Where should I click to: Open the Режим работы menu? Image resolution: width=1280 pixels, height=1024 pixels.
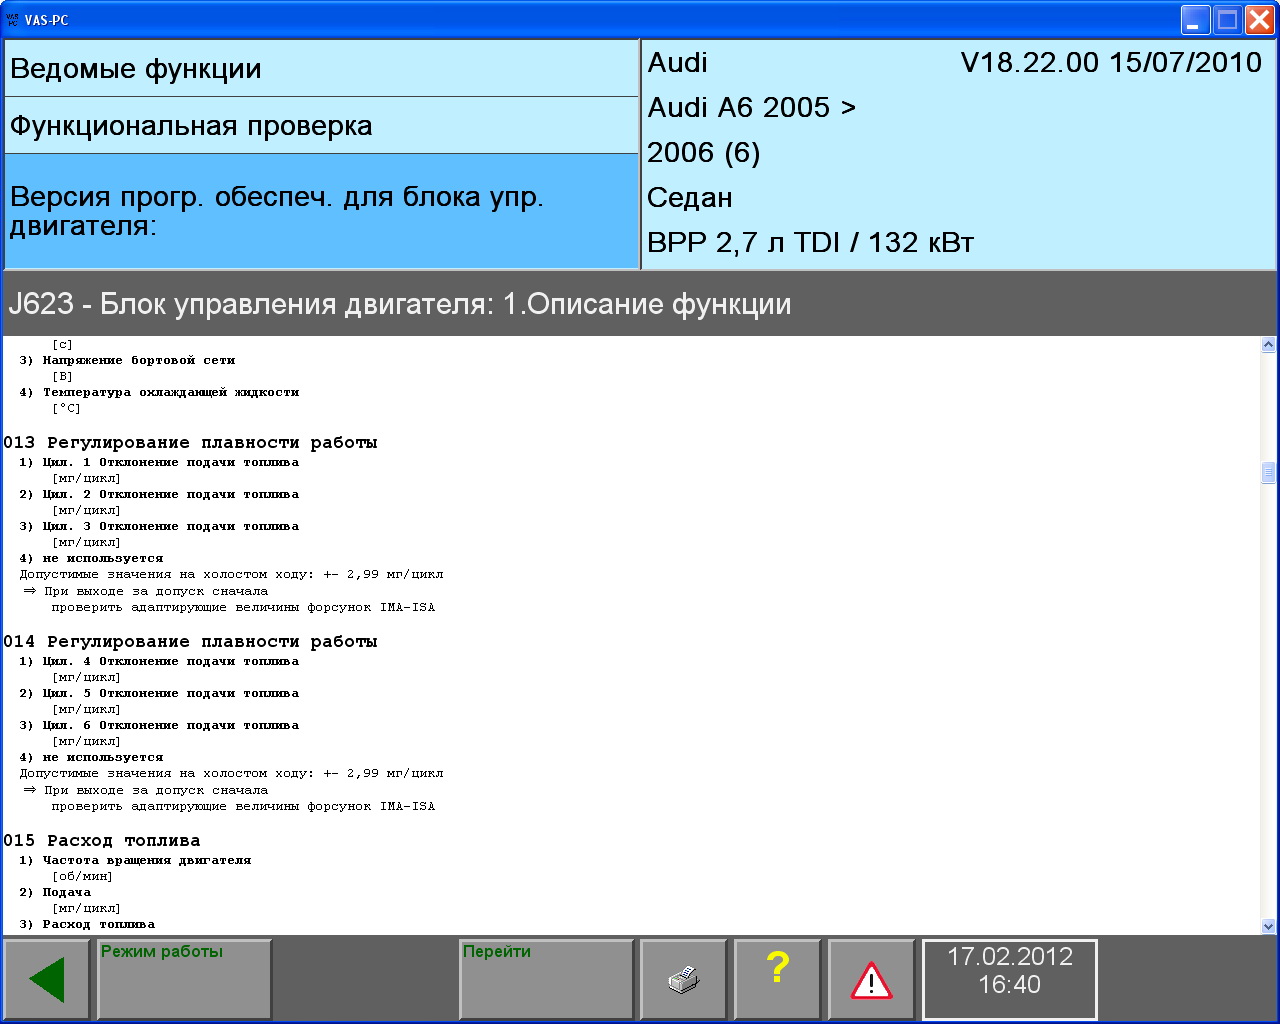[x=184, y=980]
